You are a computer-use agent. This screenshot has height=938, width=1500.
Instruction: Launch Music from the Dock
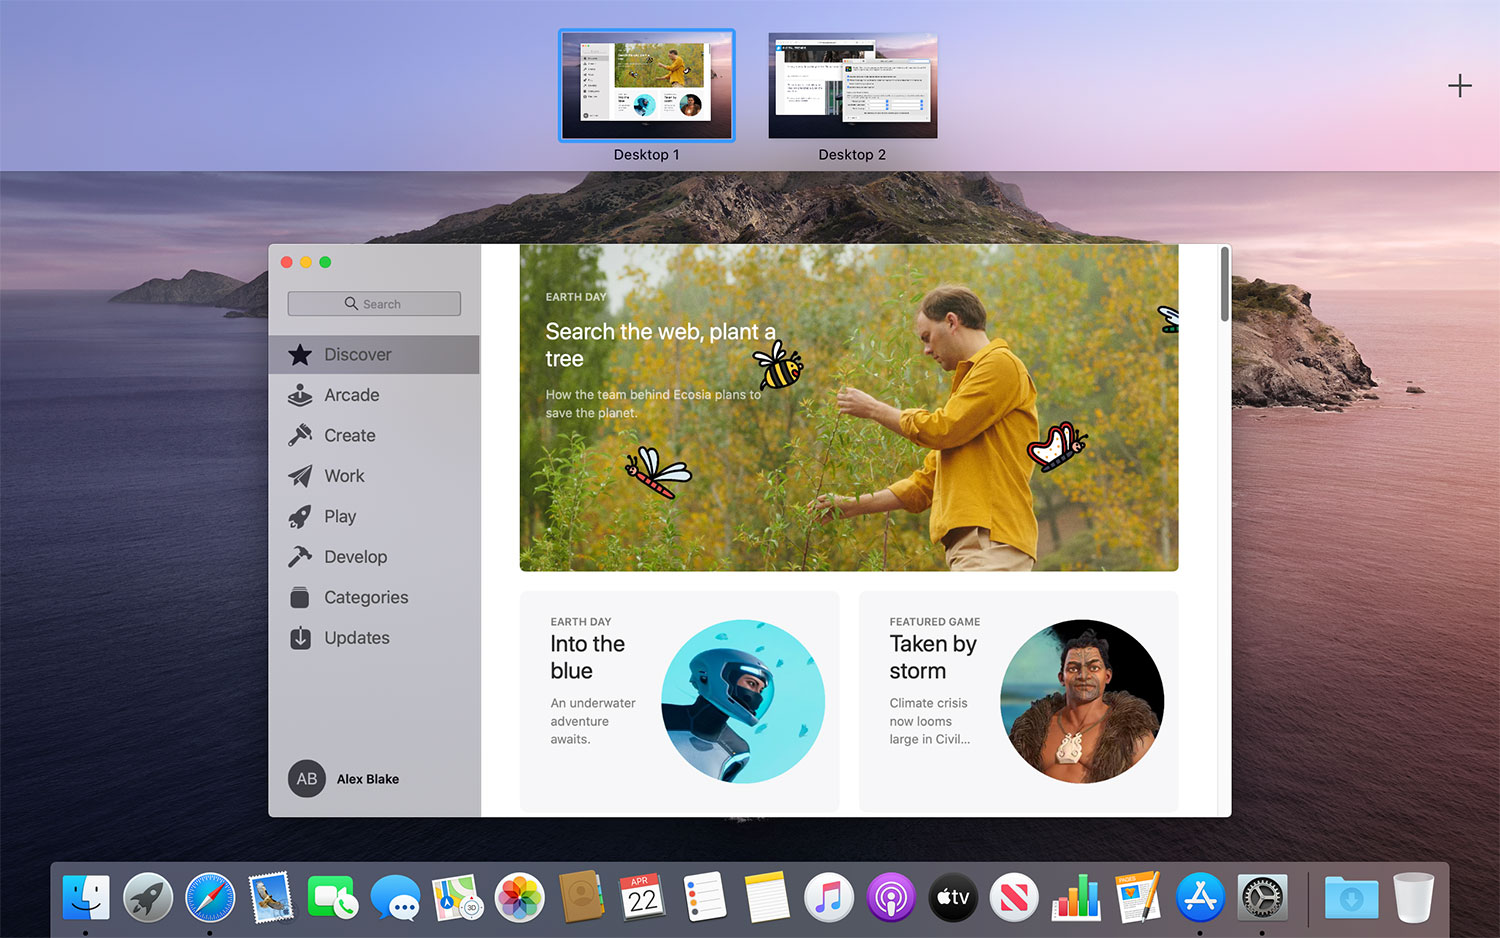coord(828,897)
